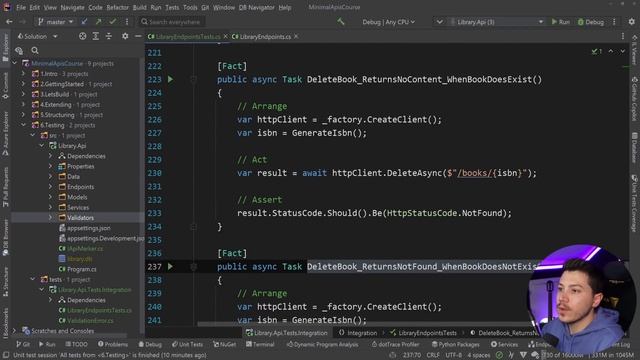The image size is (640, 360).
Task: Expand the Endpoints folder
Action: pos(51,187)
